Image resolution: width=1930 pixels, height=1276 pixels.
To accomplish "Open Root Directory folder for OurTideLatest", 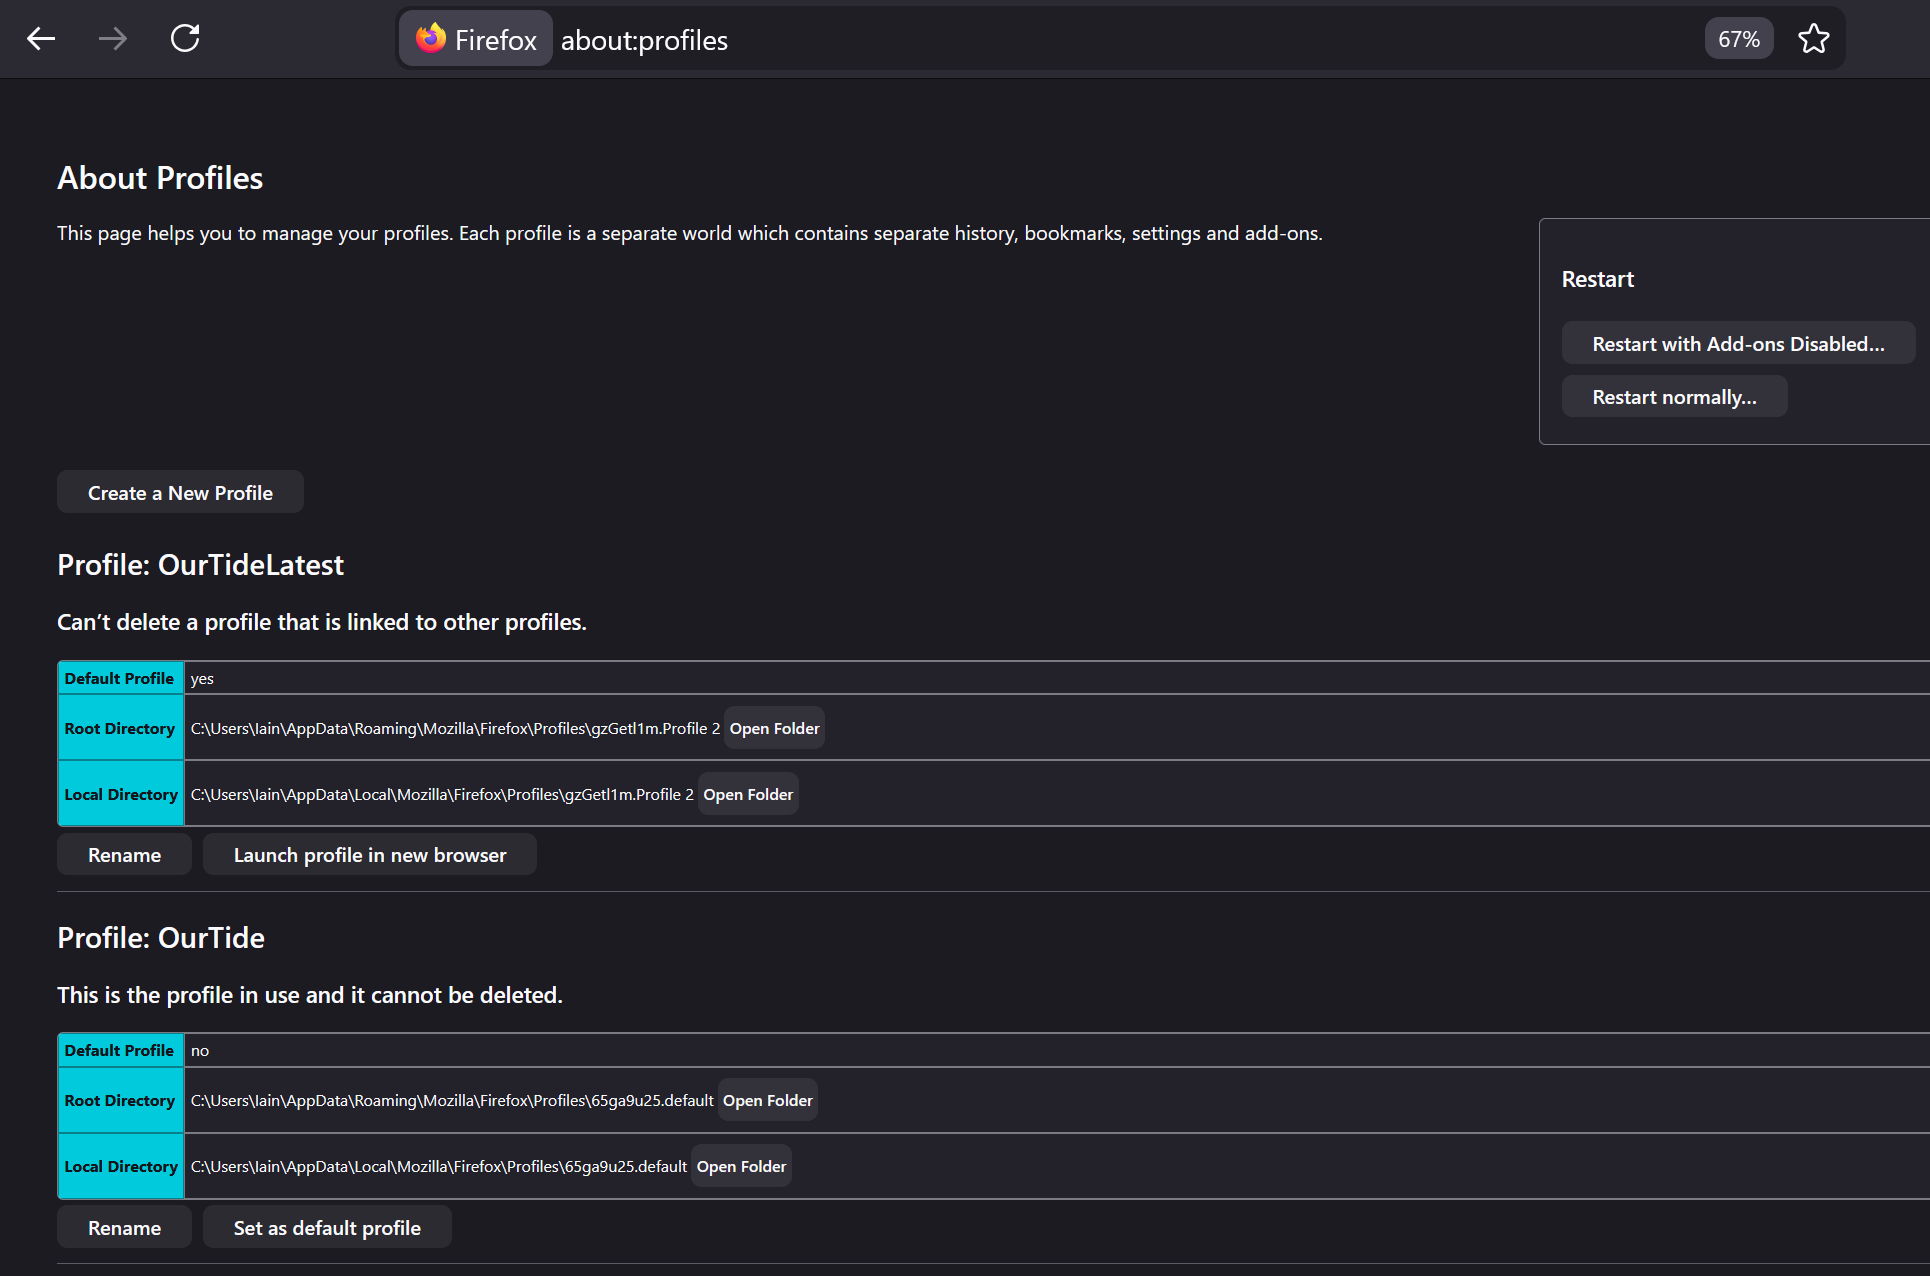I will tap(774, 728).
